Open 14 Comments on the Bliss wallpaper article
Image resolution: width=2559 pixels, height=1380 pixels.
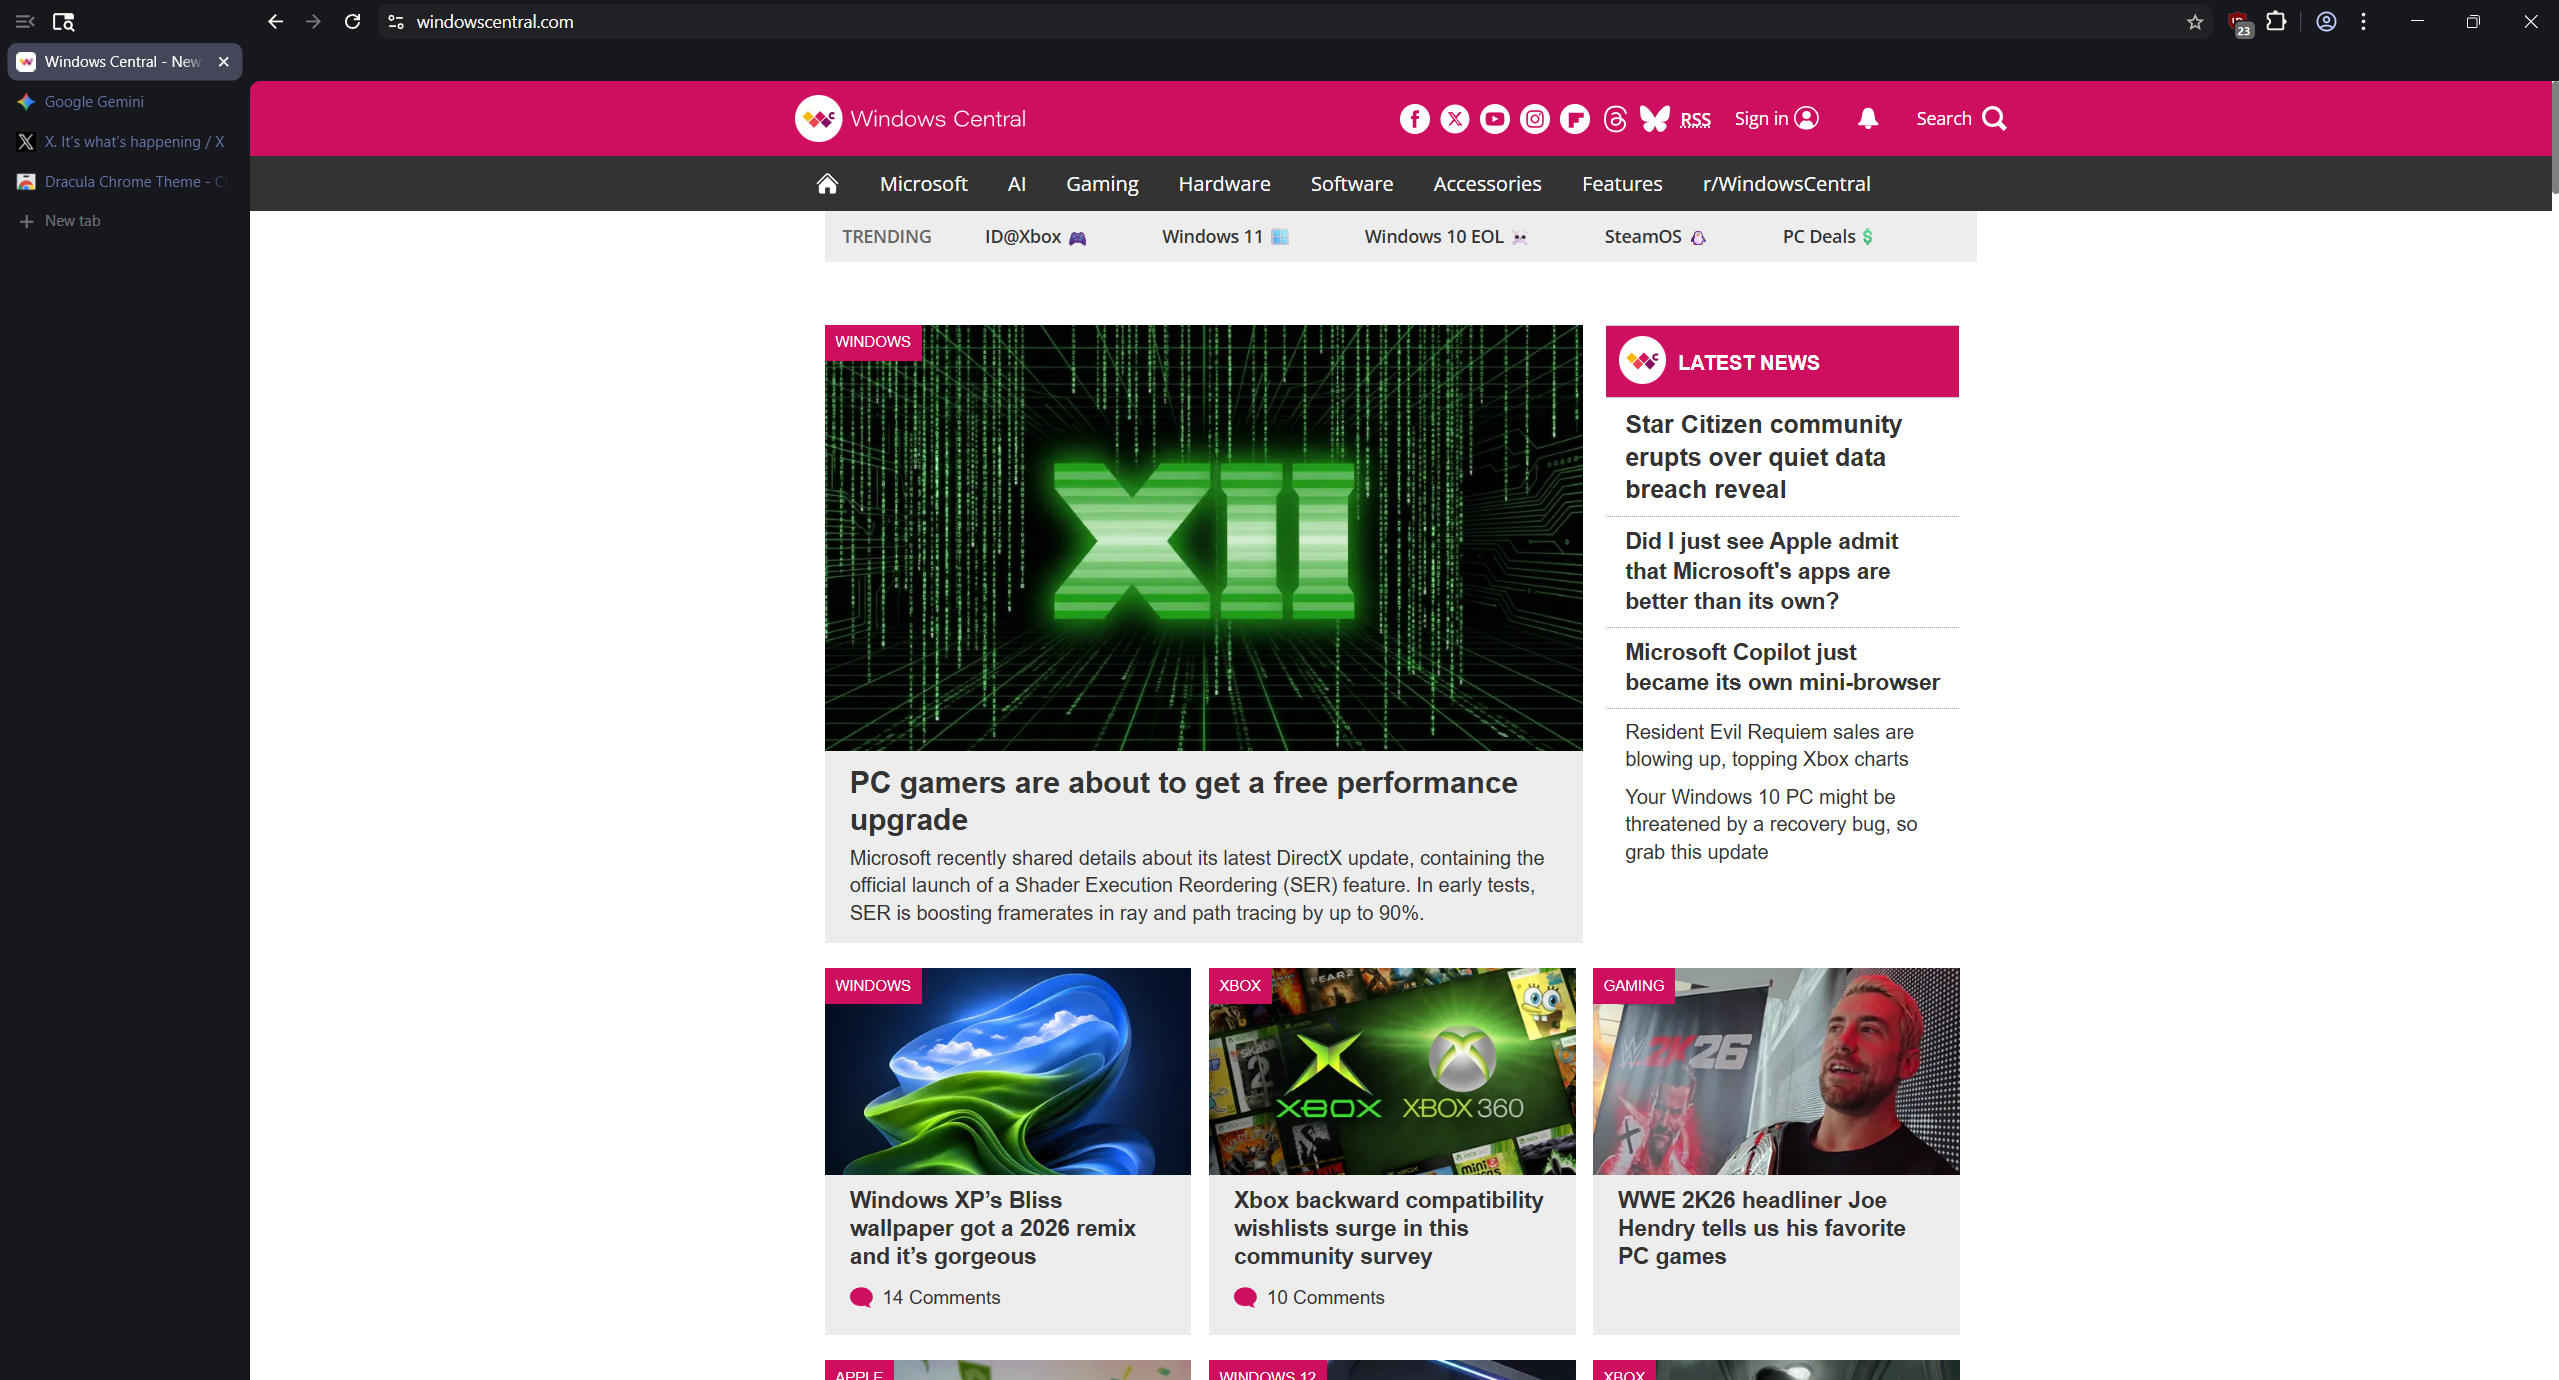(x=941, y=1297)
